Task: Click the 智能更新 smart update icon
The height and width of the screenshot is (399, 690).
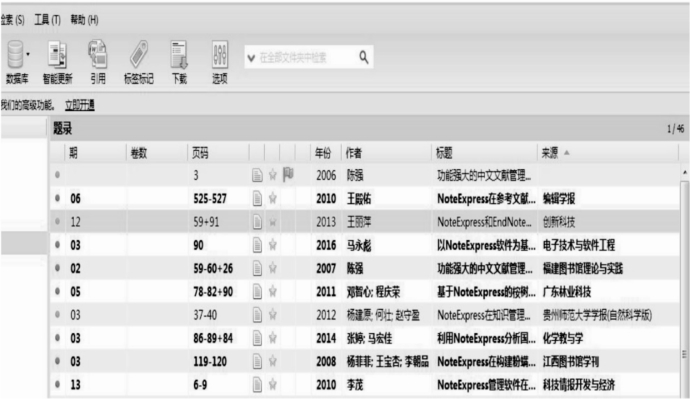Action: click(x=57, y=54)
